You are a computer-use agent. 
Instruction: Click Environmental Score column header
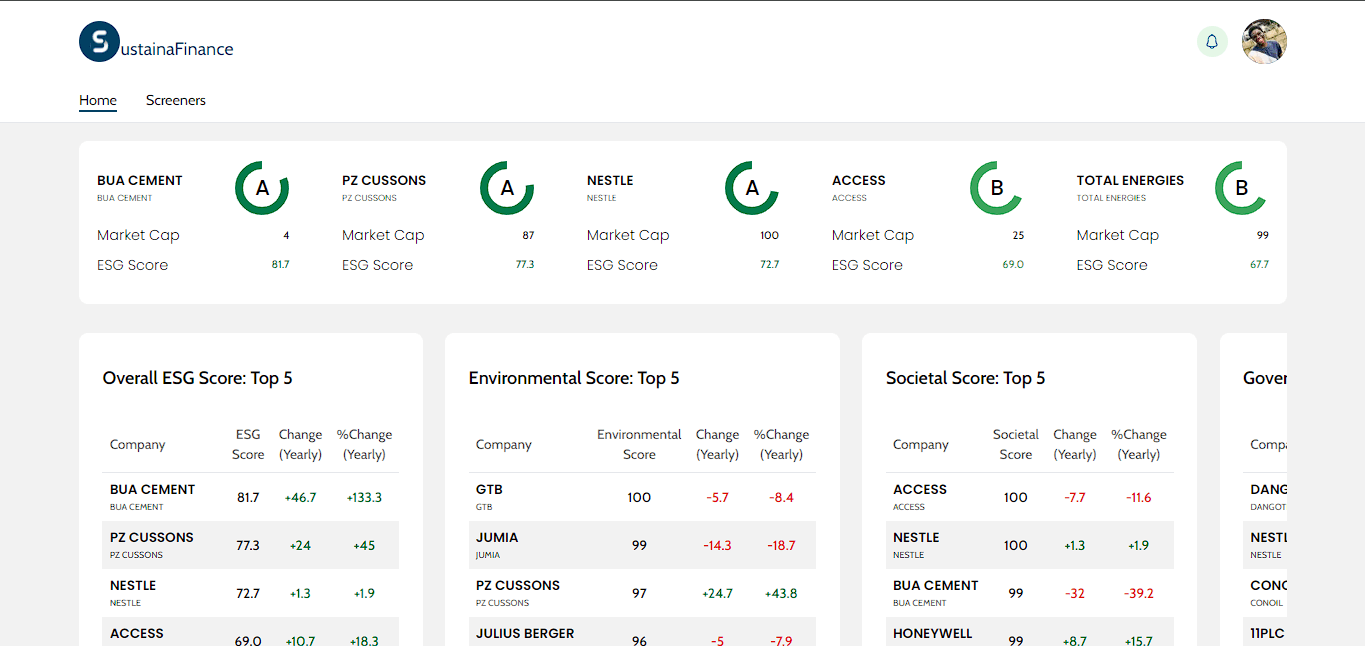tap(639, 445)
